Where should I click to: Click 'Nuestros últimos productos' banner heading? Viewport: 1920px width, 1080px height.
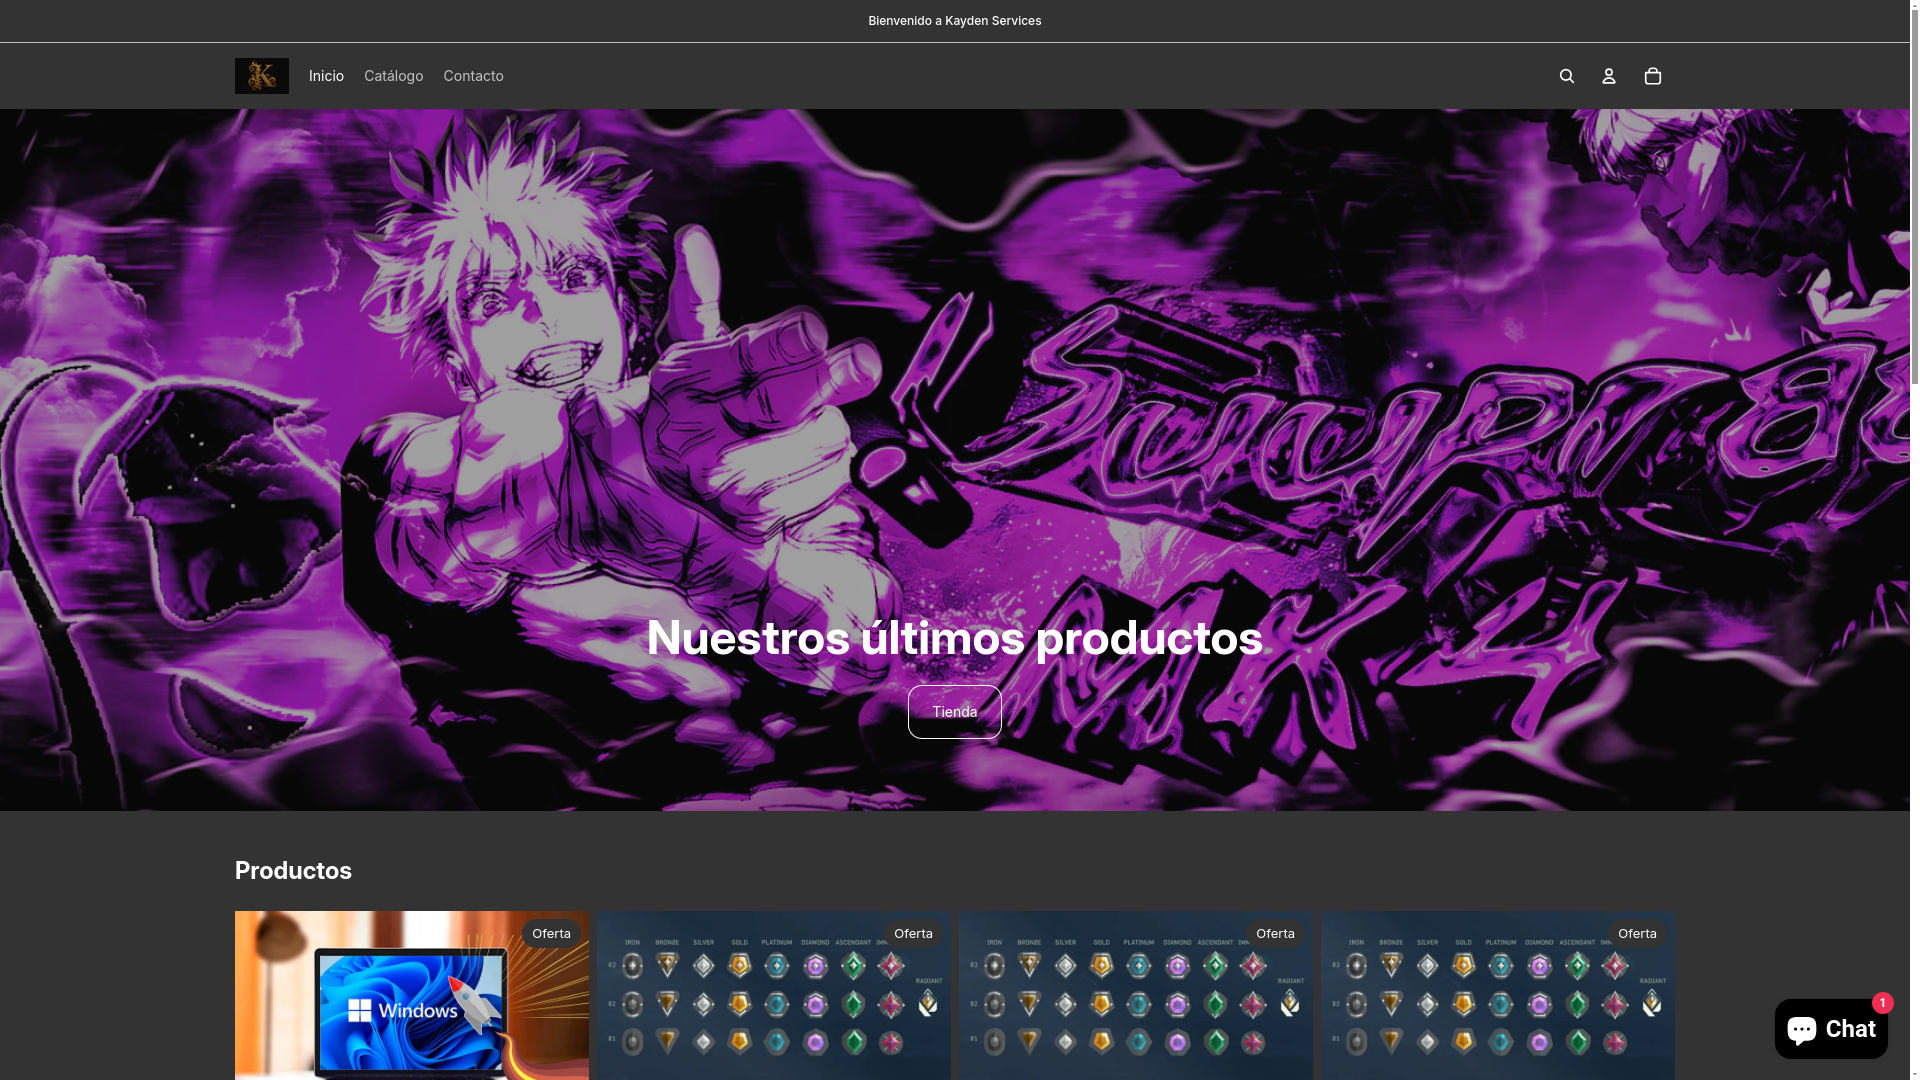pos(954,638)
